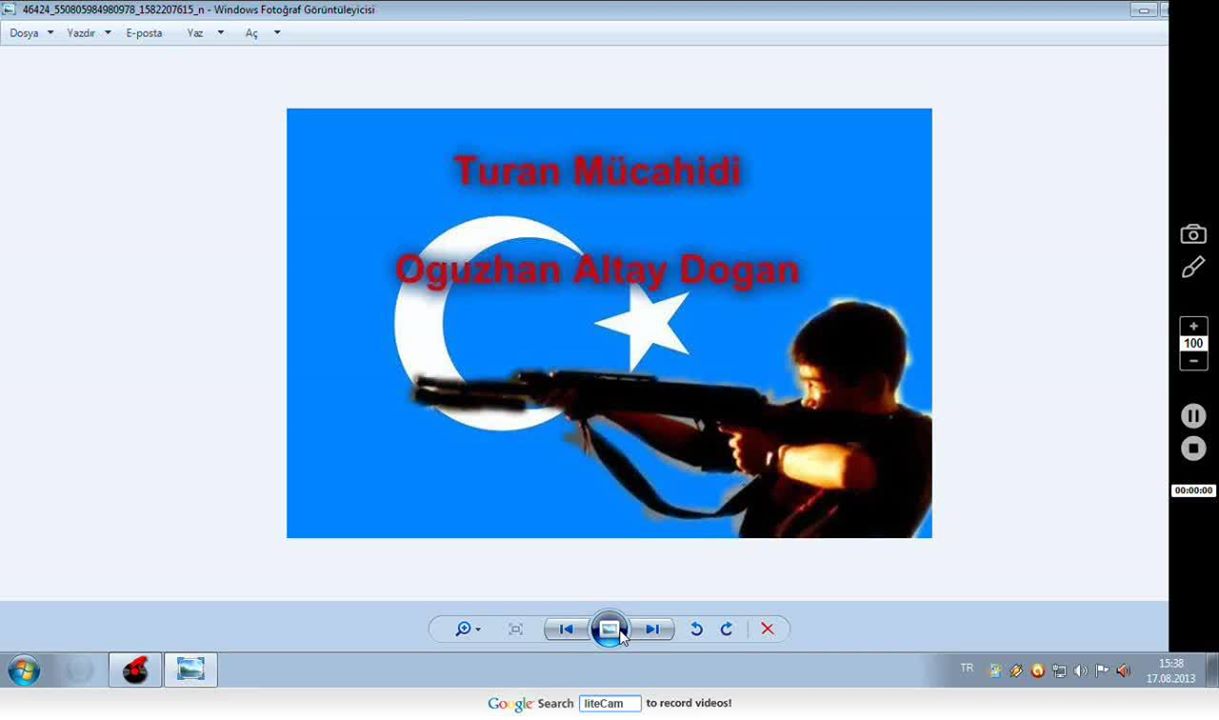The image size is (1219, 720).
Task: Go to the previous photo
Action: (566, 629)
